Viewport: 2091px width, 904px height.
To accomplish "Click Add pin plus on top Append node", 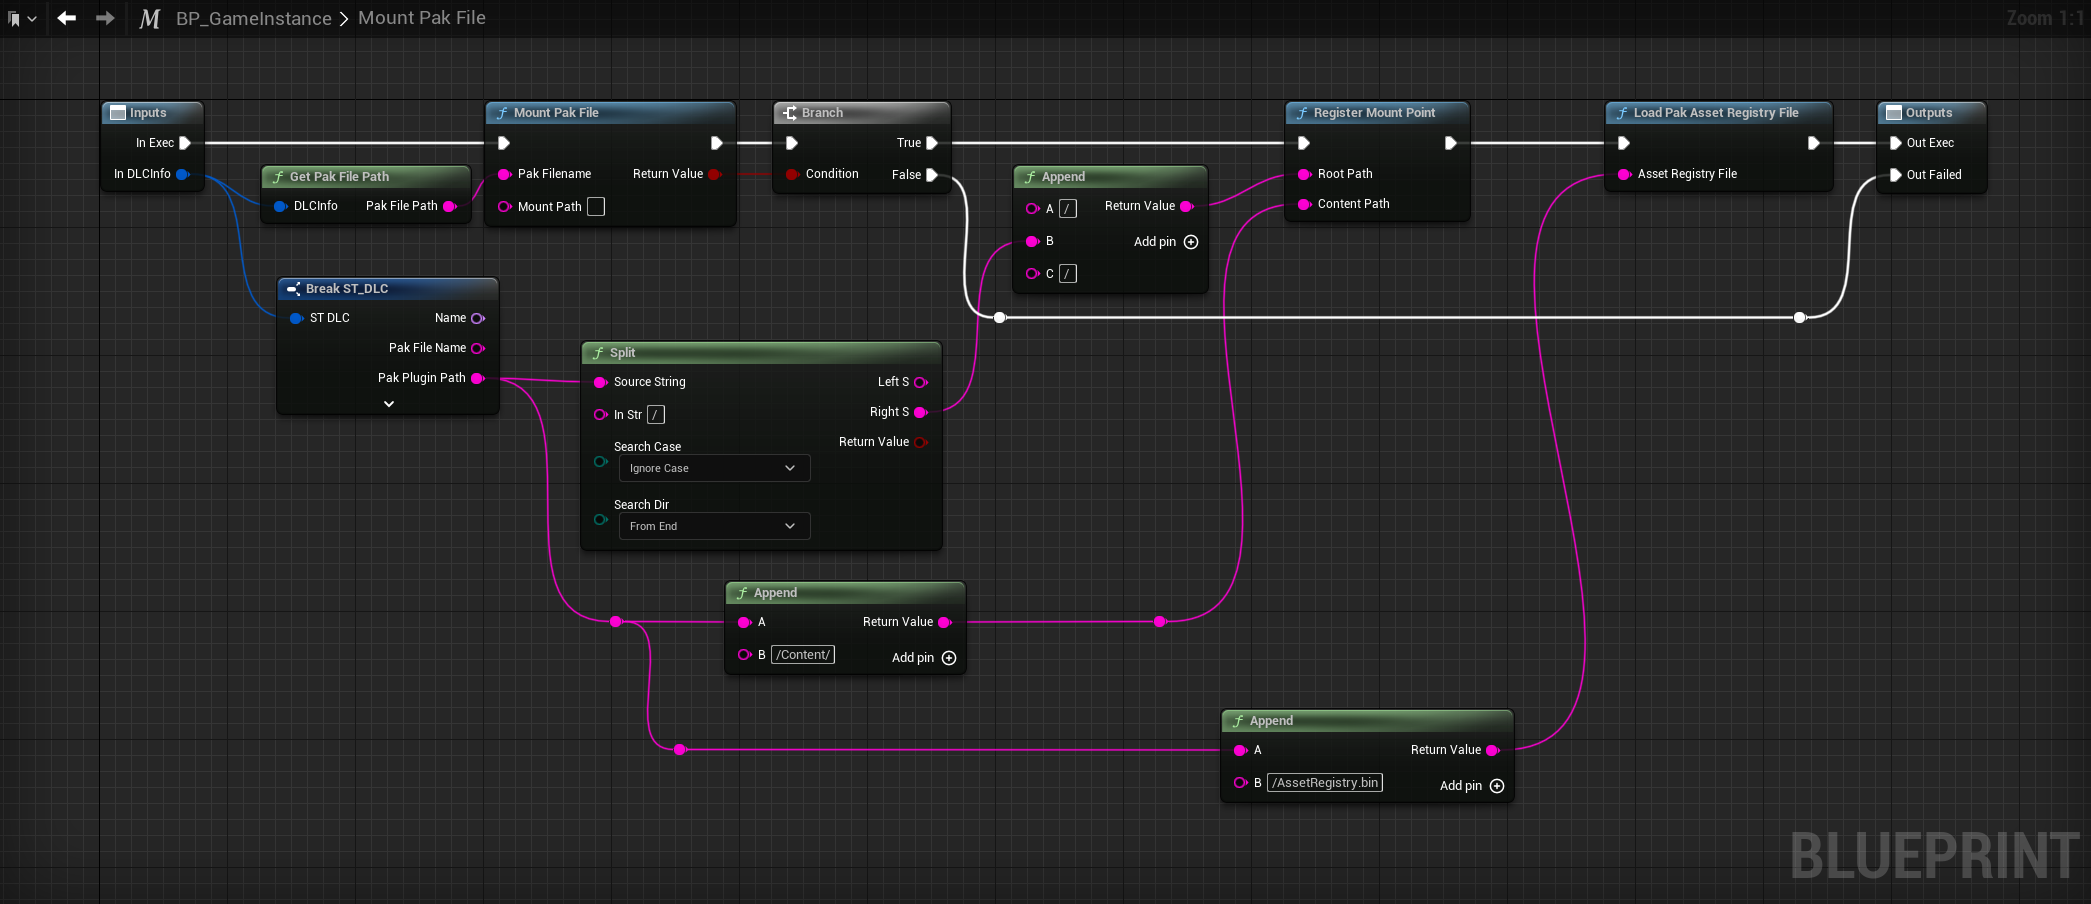I will pyautogui.click(x=1191, y=242).
